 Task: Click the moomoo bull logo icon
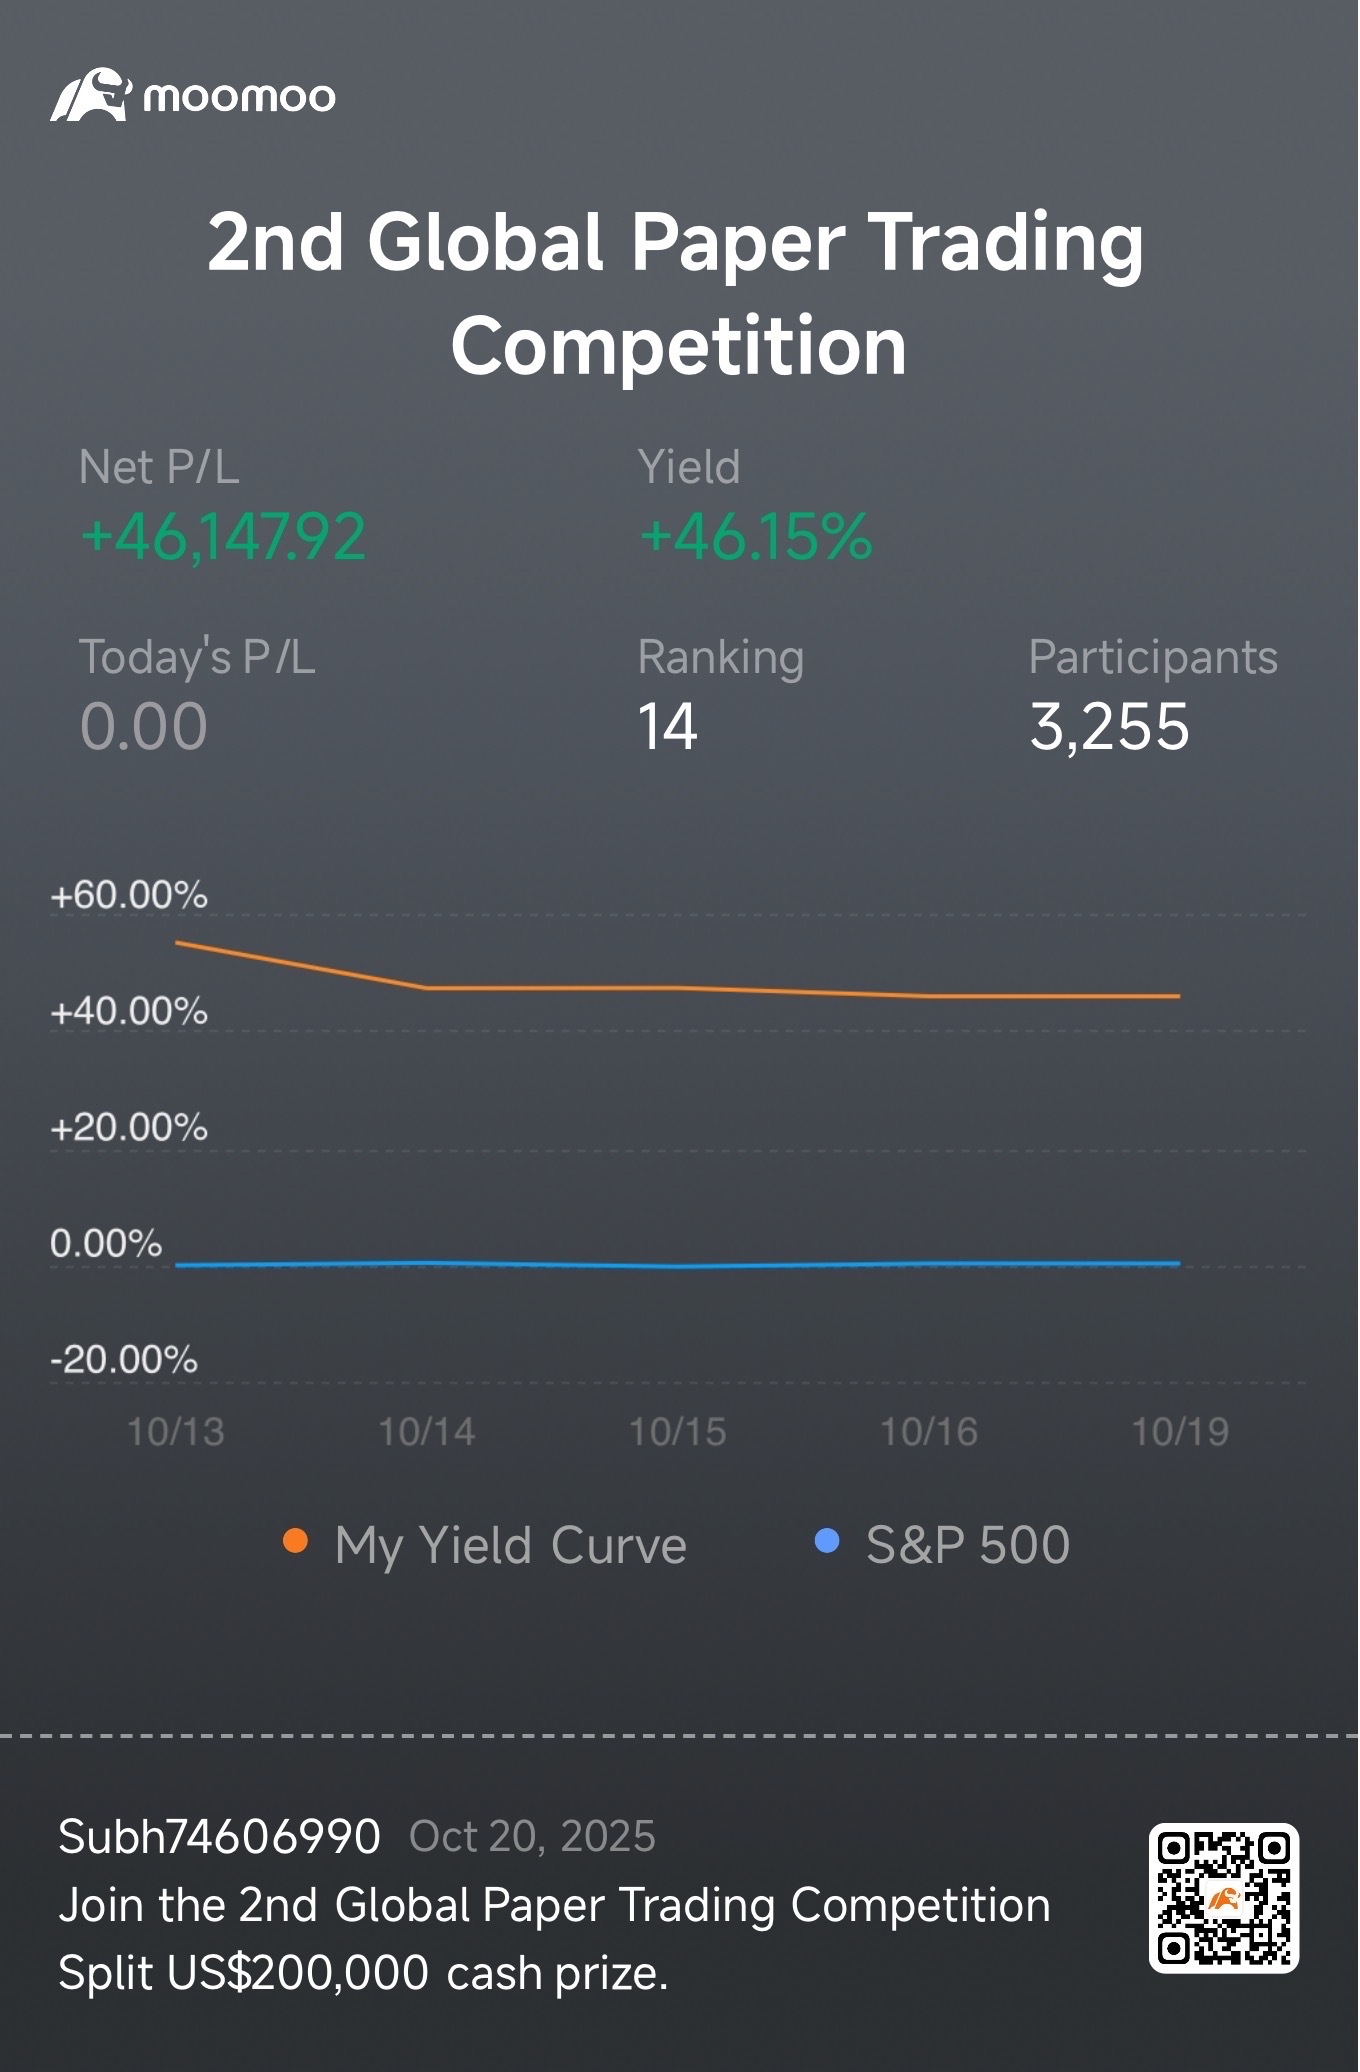tap(90, 96)
